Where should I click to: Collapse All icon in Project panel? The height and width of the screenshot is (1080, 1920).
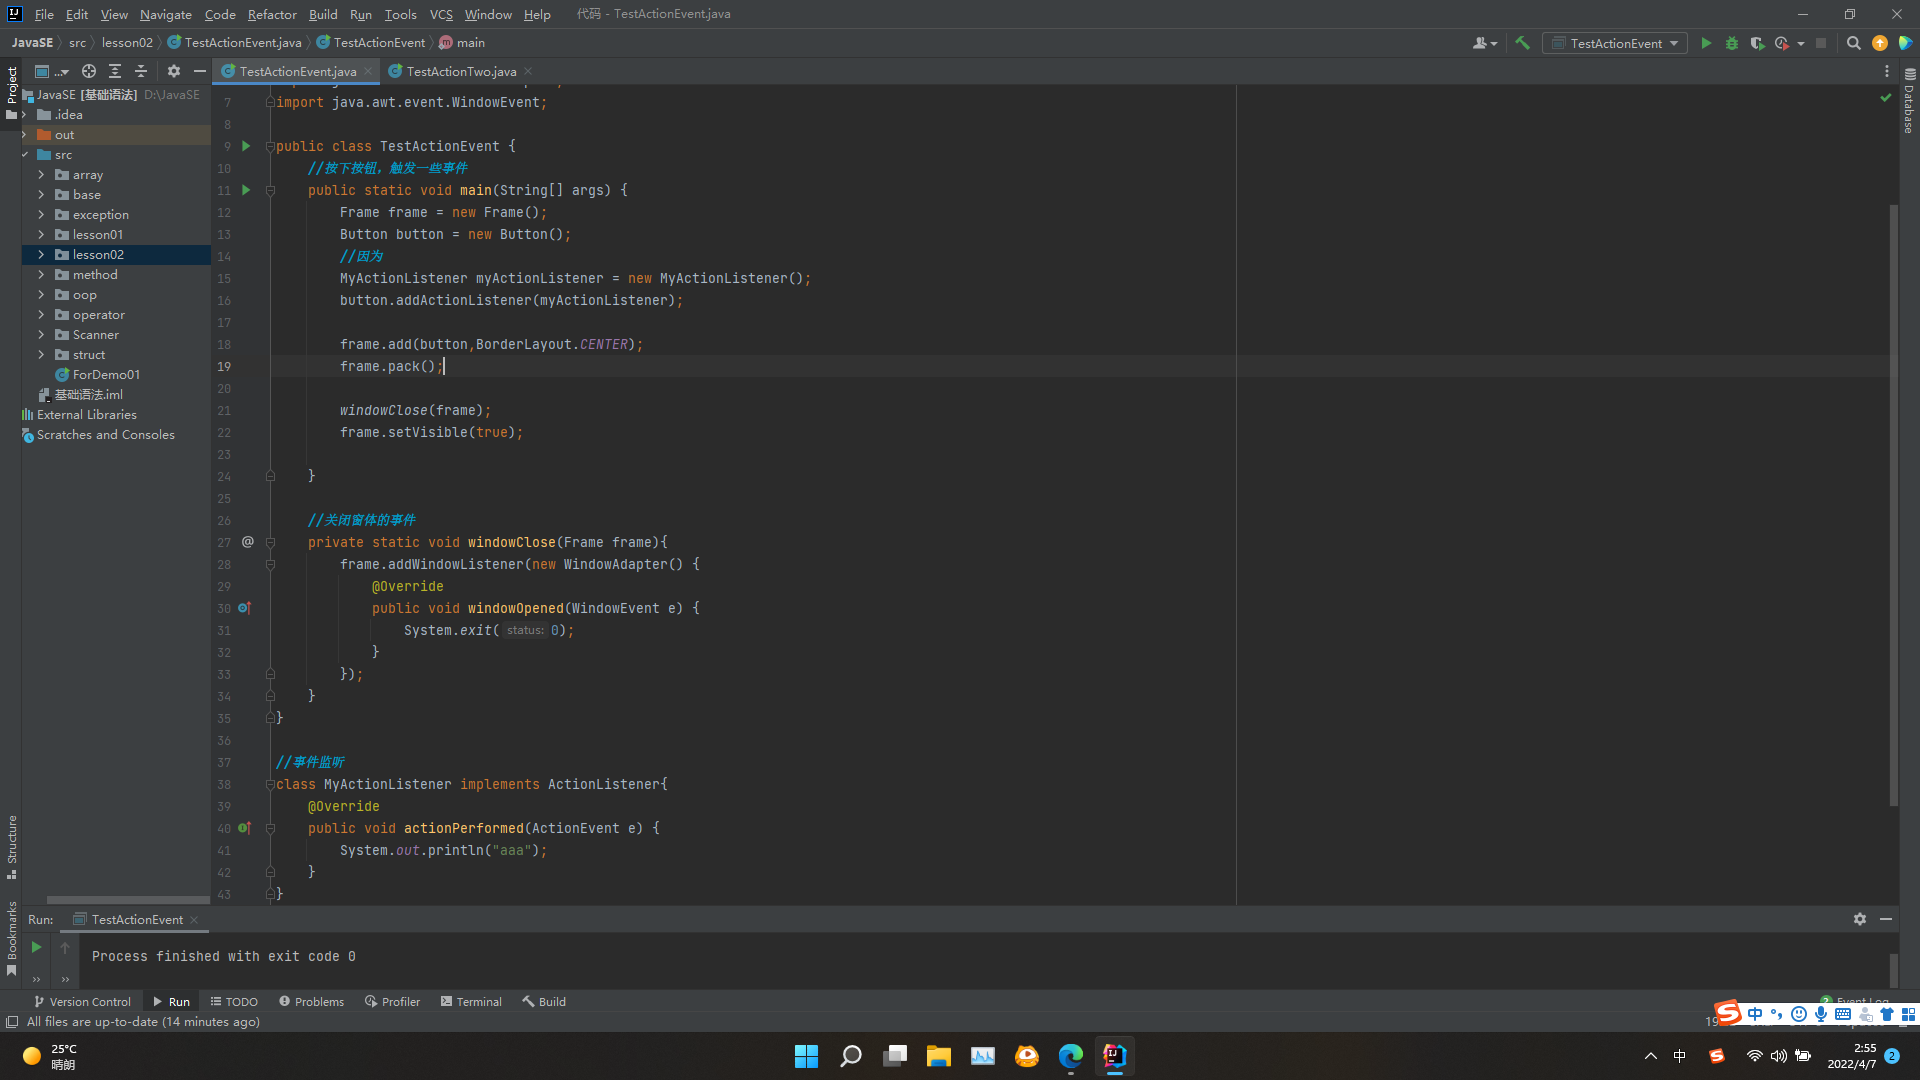[141, 71]
